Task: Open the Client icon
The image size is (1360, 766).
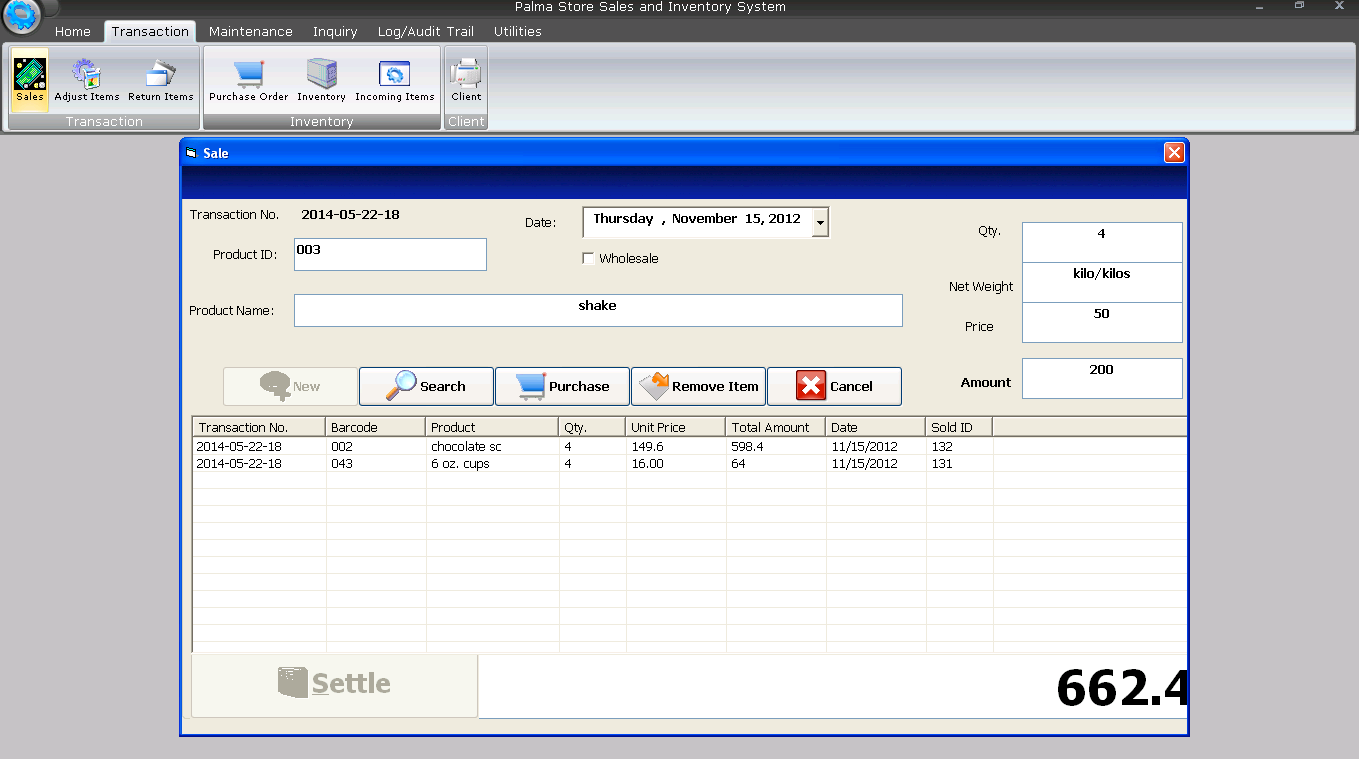Action: click(x=466, y=80)
